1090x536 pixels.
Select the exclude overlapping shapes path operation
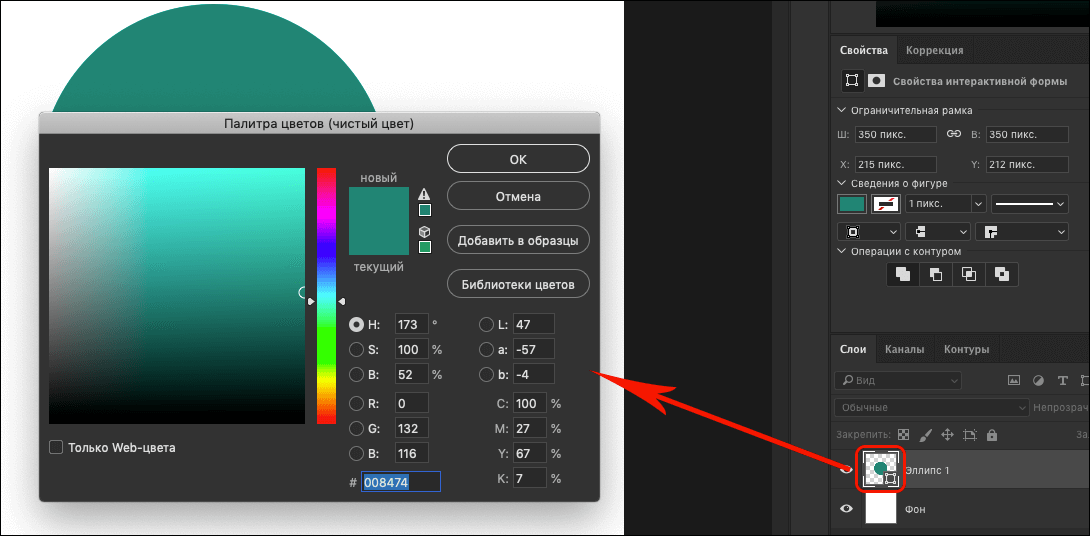tap(1002, 274)
